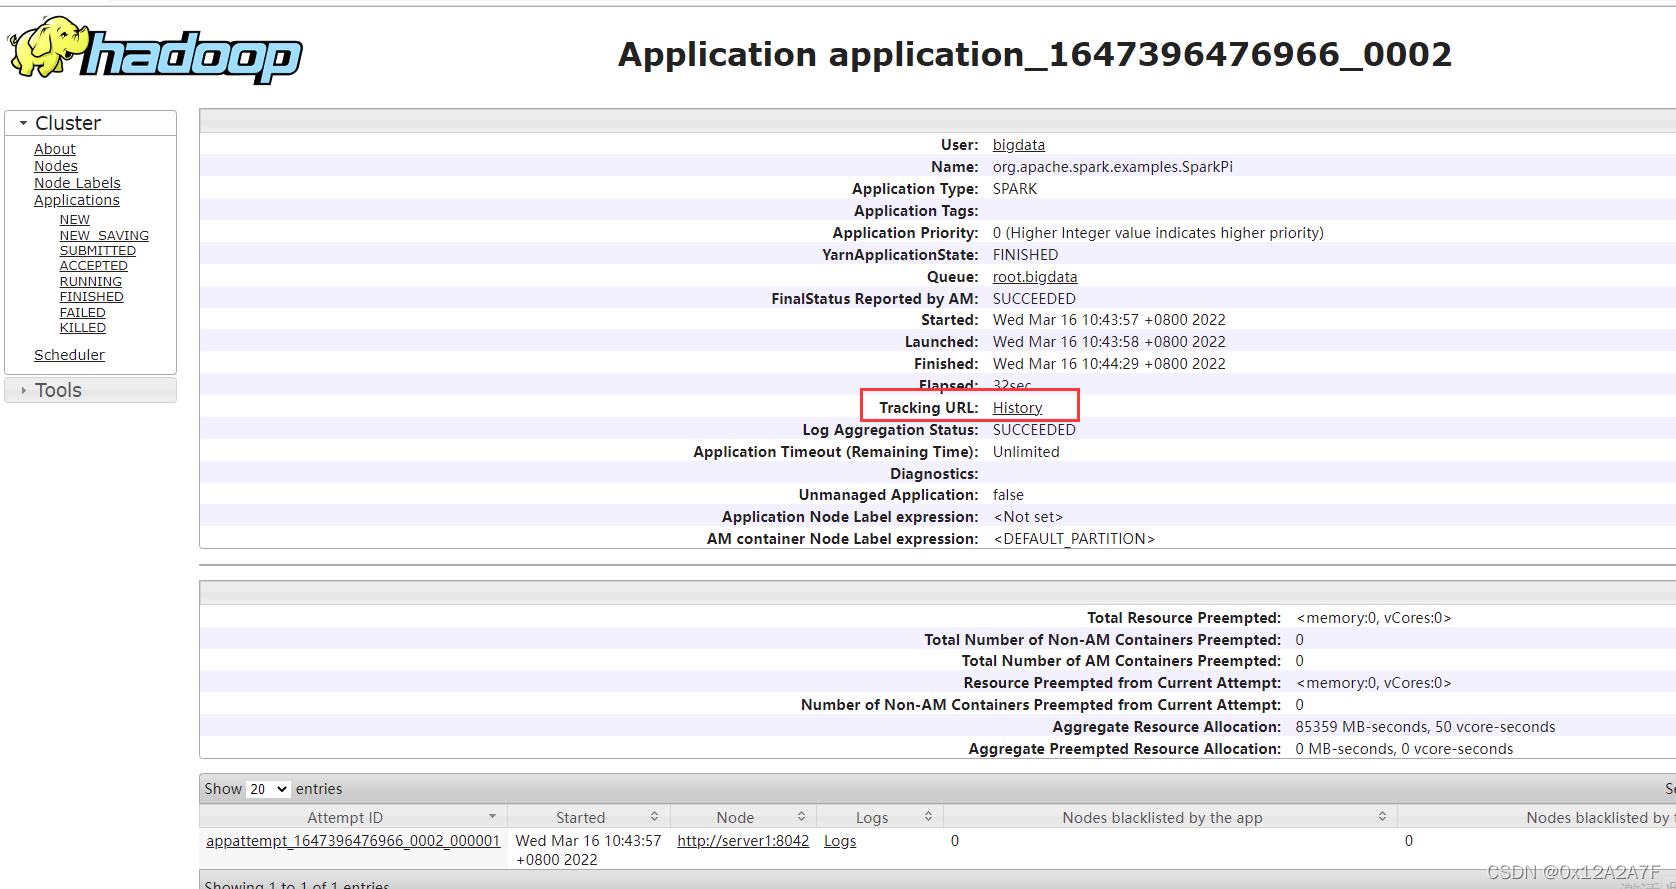The height and width of the screenshot is (889, 1676).
Task: Collapse the Cluster section arrow
Action: [23, 123]
